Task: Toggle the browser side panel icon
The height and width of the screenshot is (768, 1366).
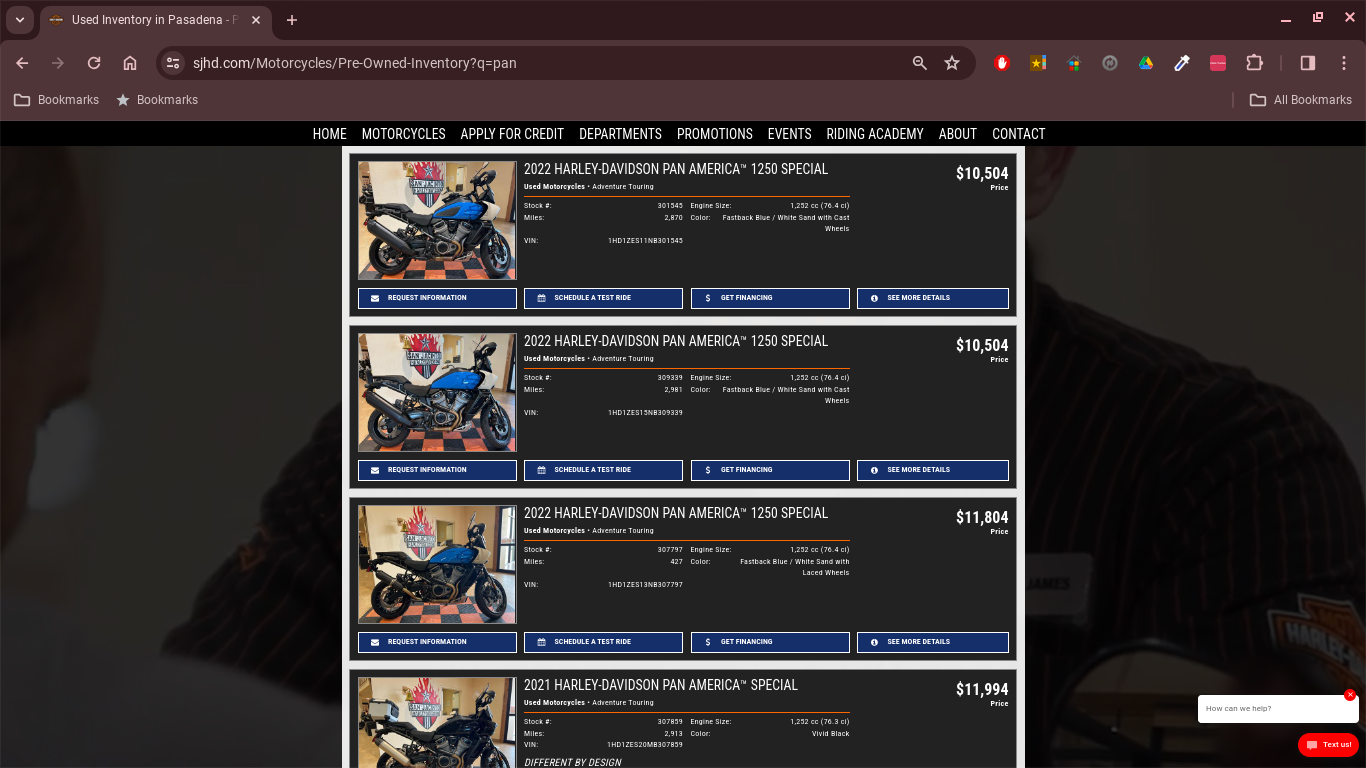Action: tap(1307, 63)
